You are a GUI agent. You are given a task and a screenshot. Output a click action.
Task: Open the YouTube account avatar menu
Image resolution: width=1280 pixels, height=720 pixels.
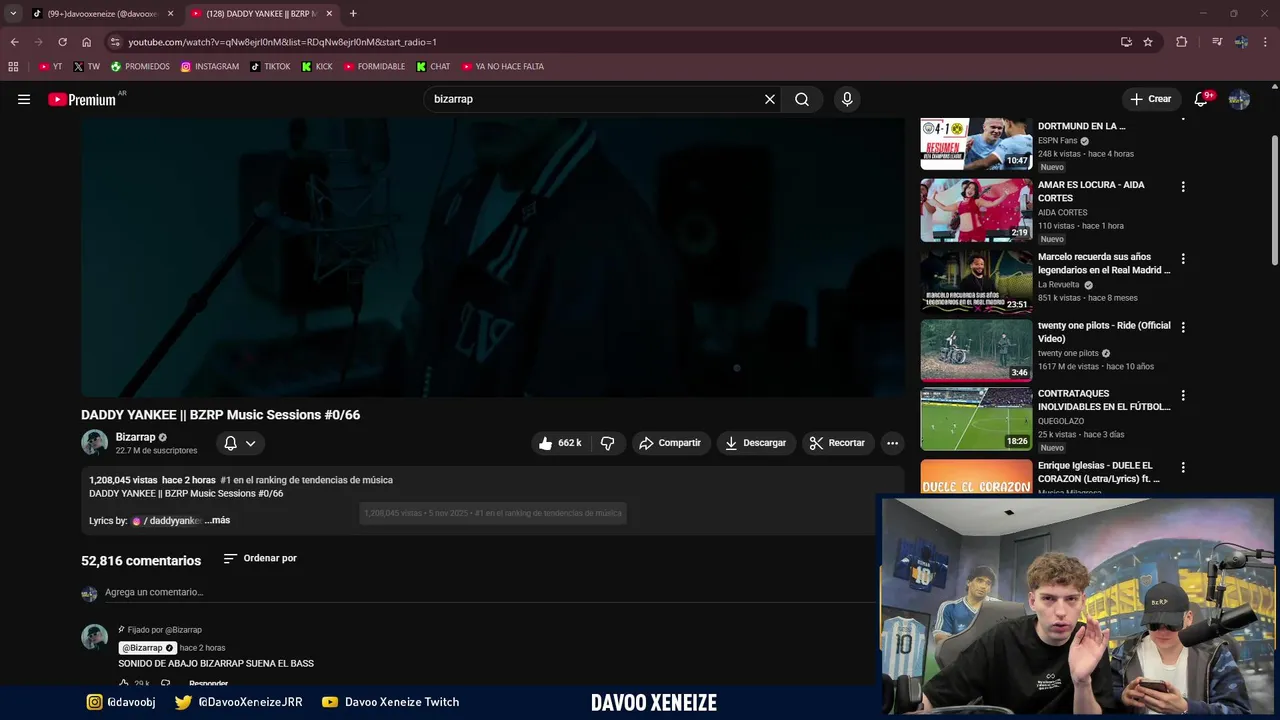(x=1239, y=99)
